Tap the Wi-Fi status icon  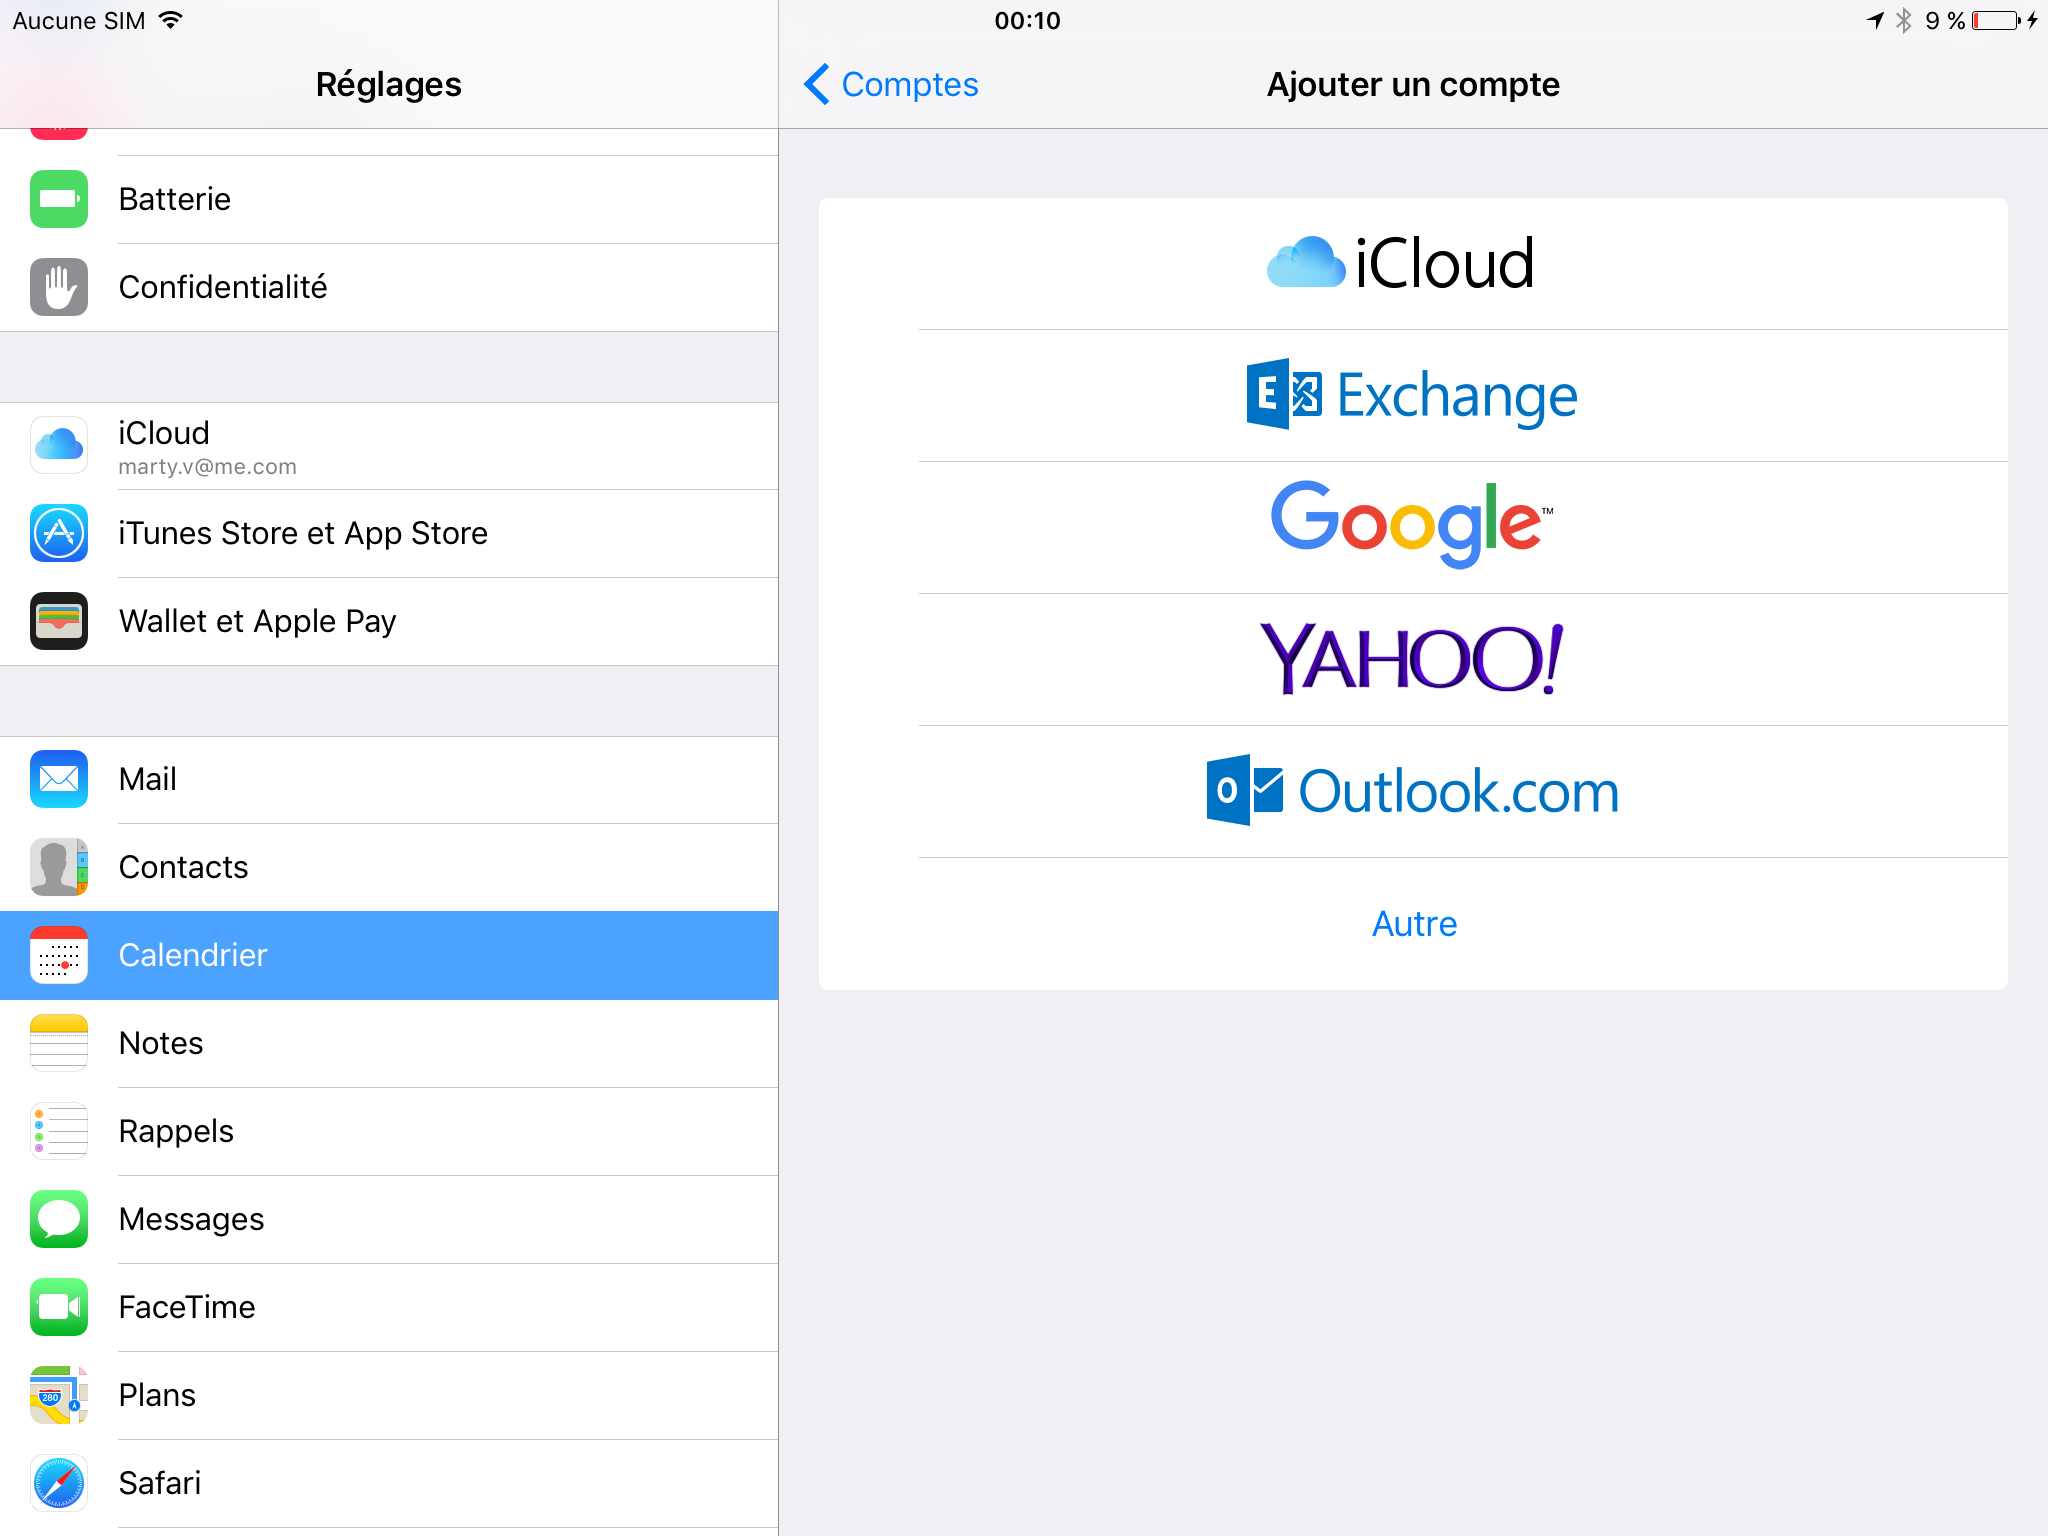(171, 20)
